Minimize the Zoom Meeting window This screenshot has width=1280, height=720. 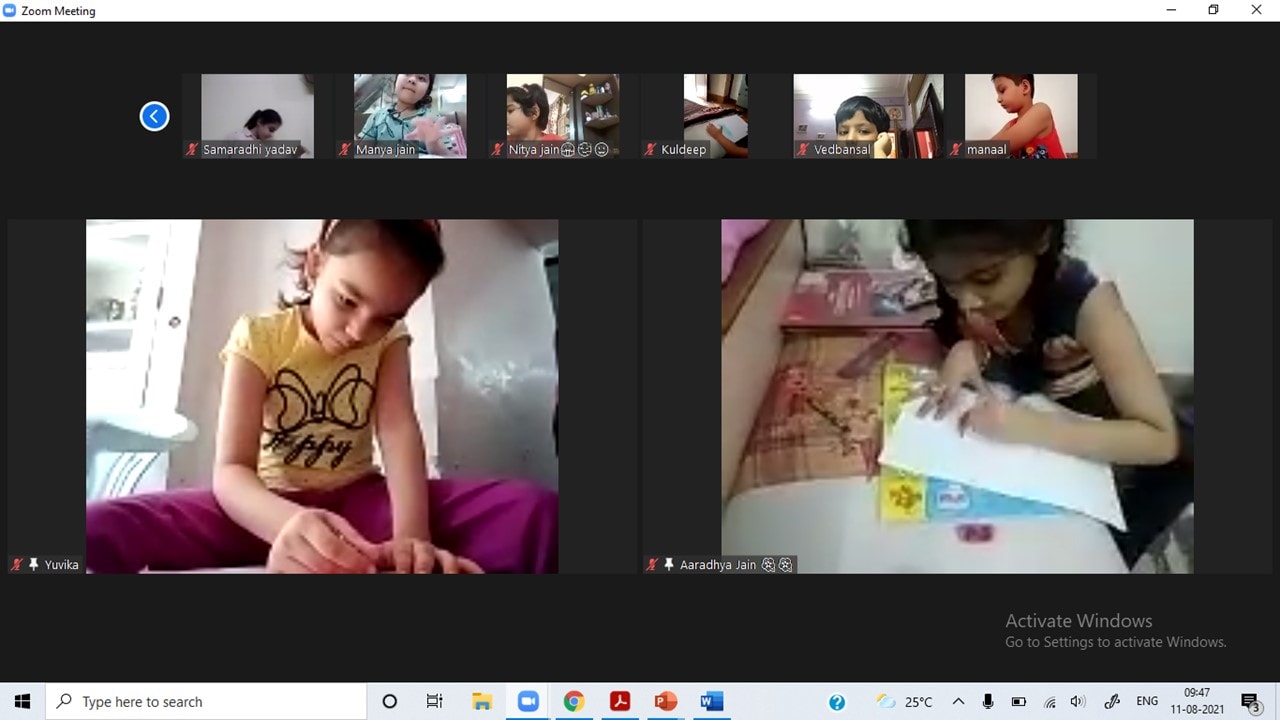[x=1171, y=10]
